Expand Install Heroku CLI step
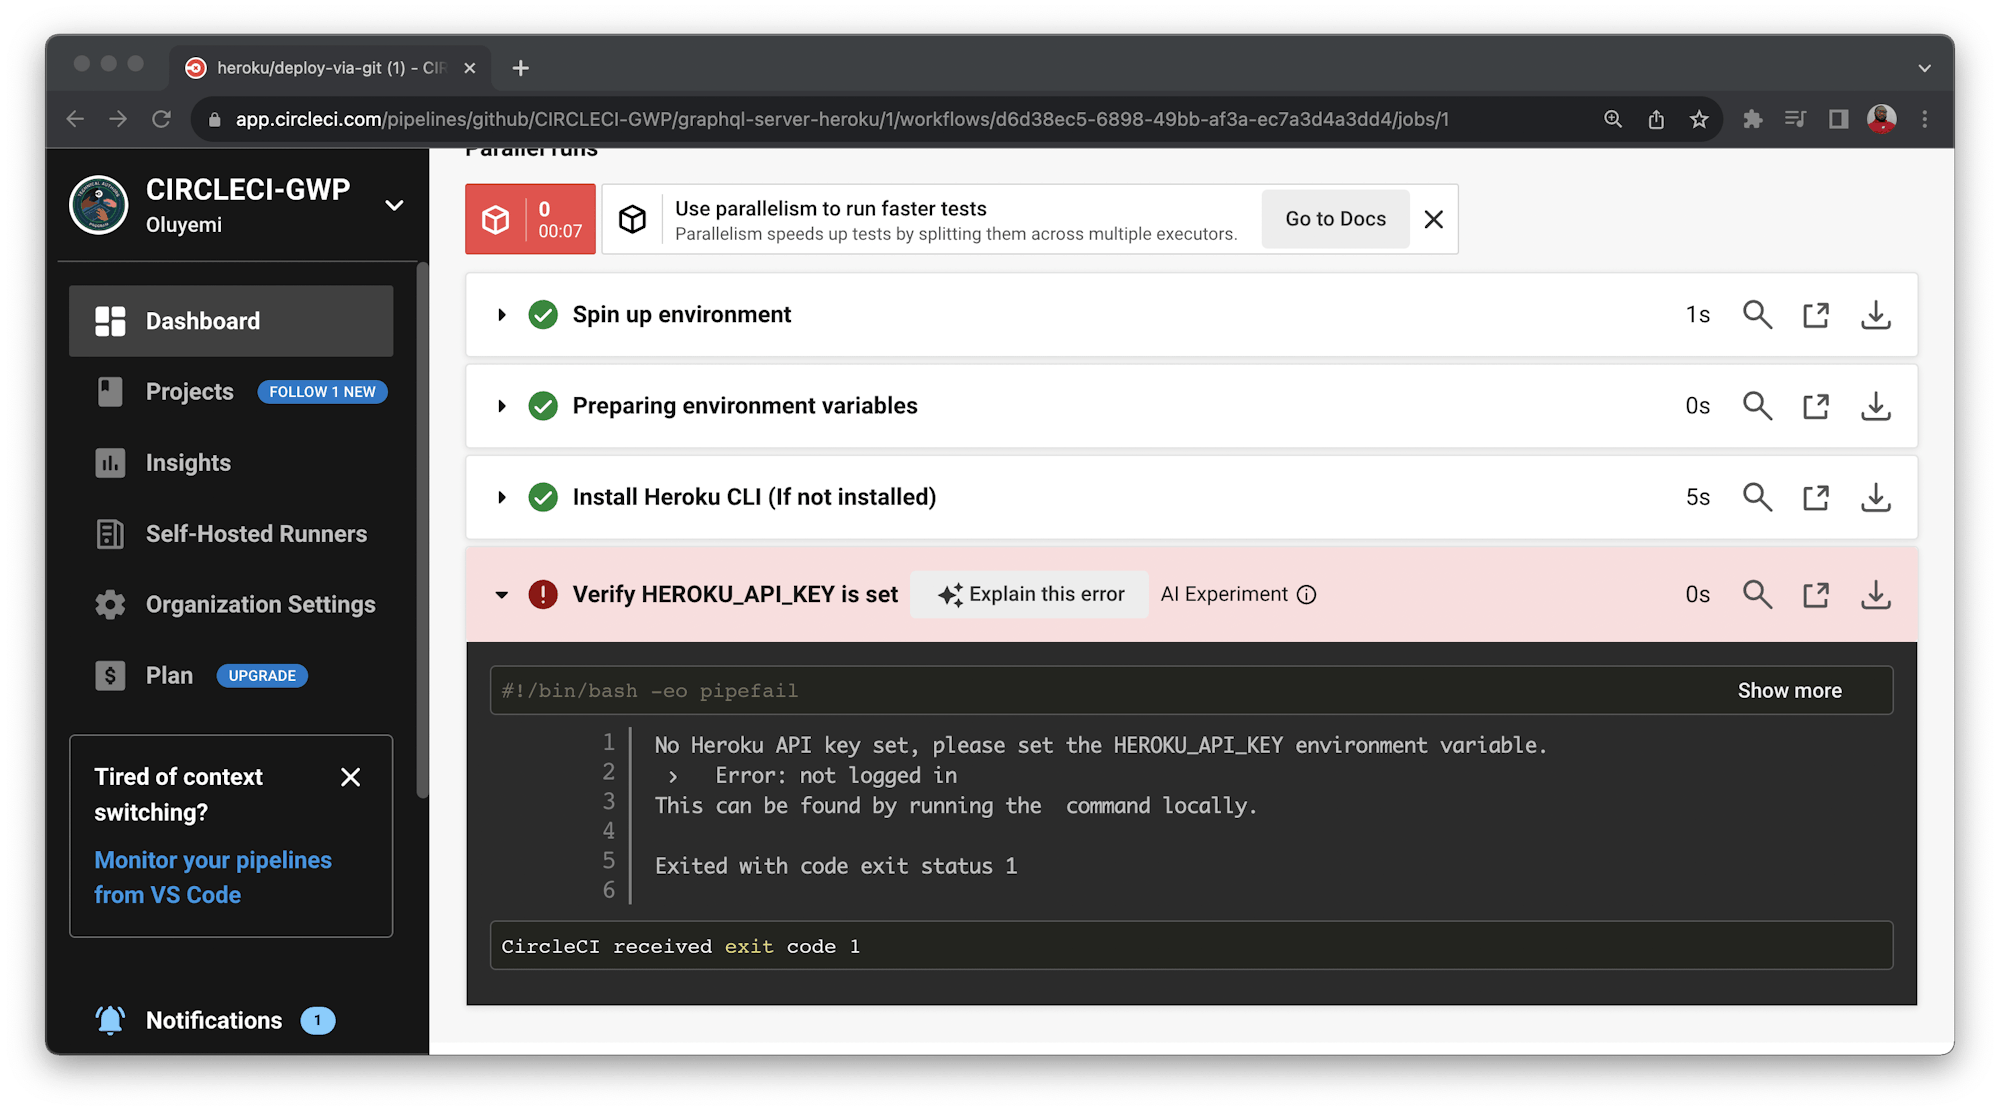Viewport: 2000px width, 1111px height. click(502, 497)
